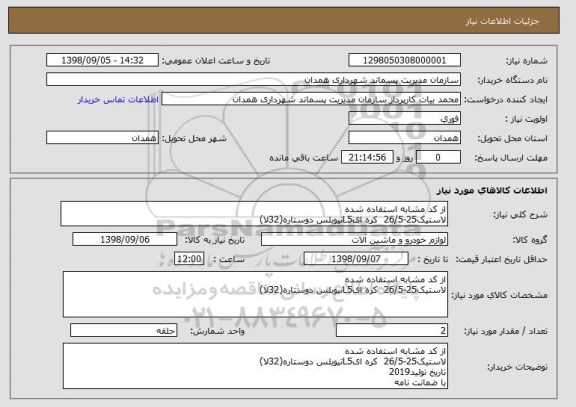The image size is (576, 407).
Task: Select the نام دستگاه خریدار label
Action: coord(512,80)
